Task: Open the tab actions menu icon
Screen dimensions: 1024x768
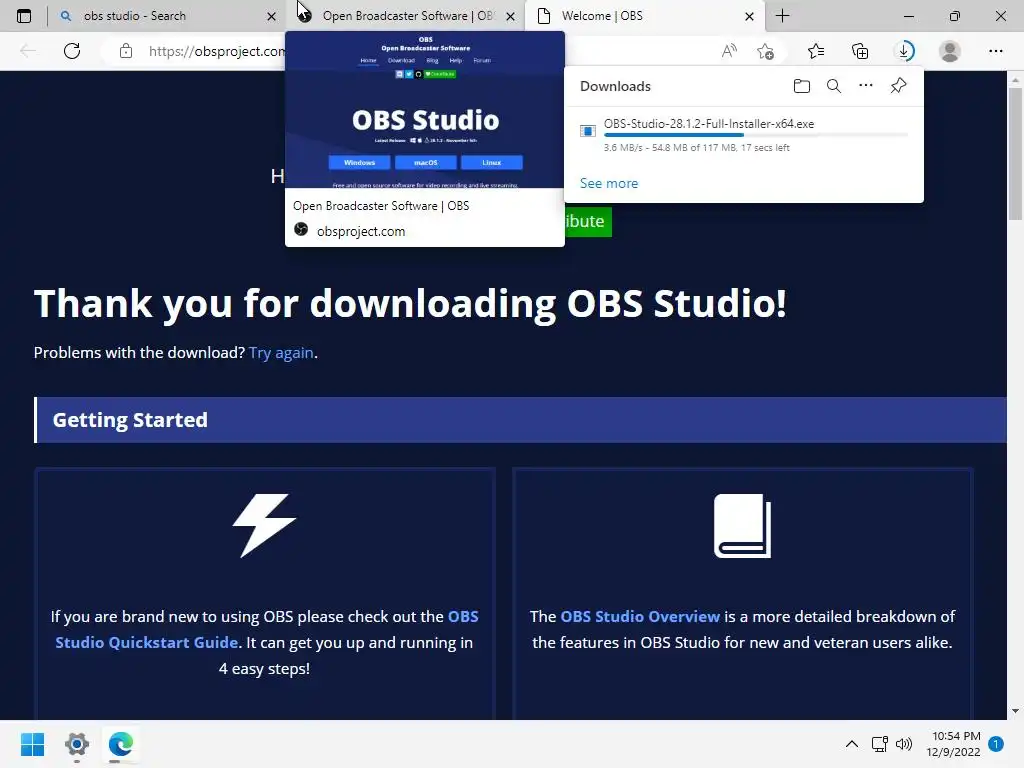Action: click(x=24, y=16)
